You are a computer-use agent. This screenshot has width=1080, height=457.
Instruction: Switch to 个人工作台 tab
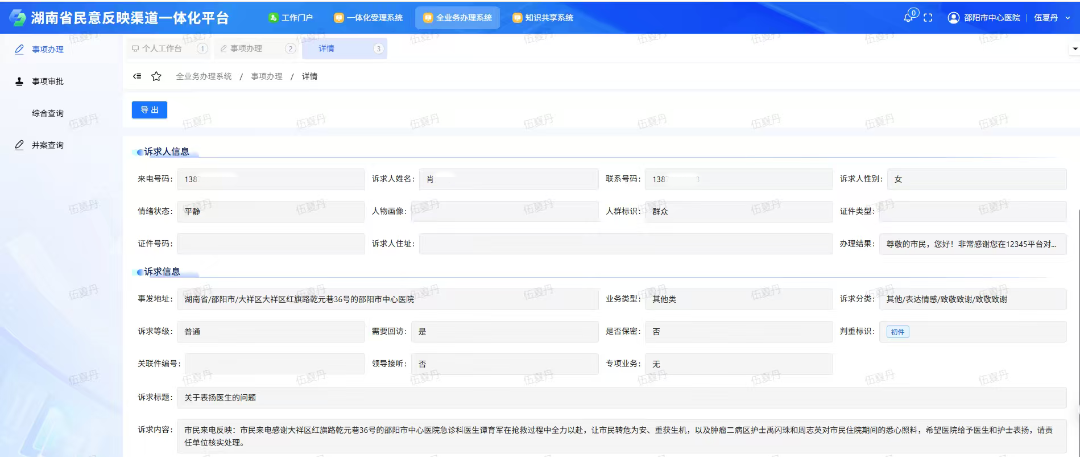162,48
